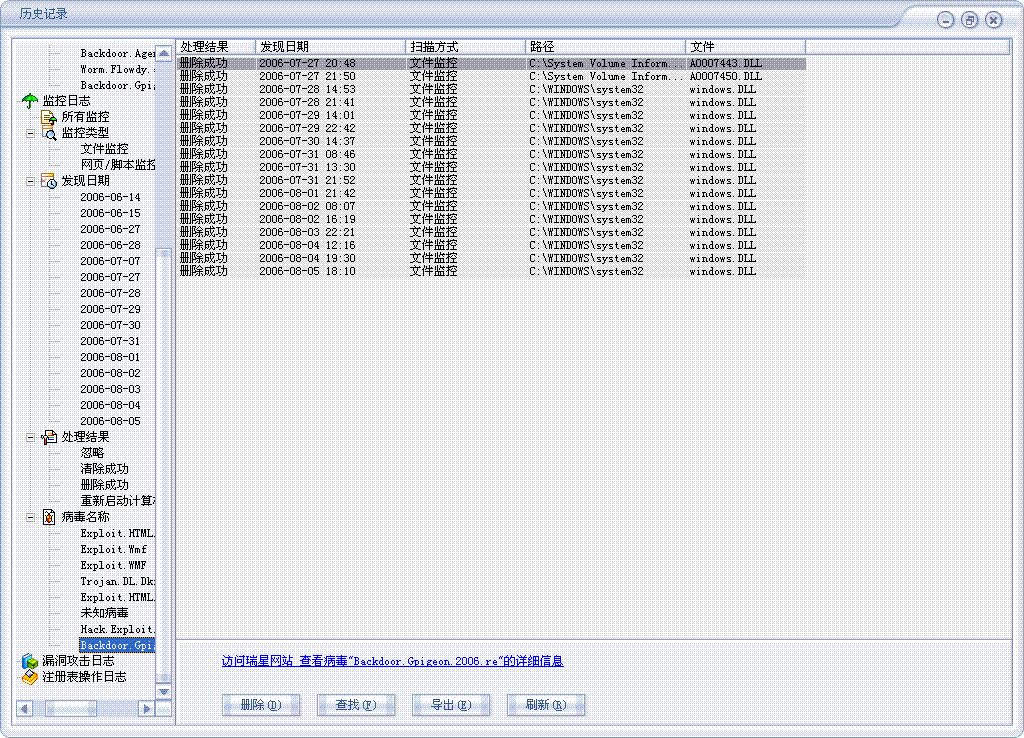Click the 监控类型 magnifier icon

coord(49,133)
